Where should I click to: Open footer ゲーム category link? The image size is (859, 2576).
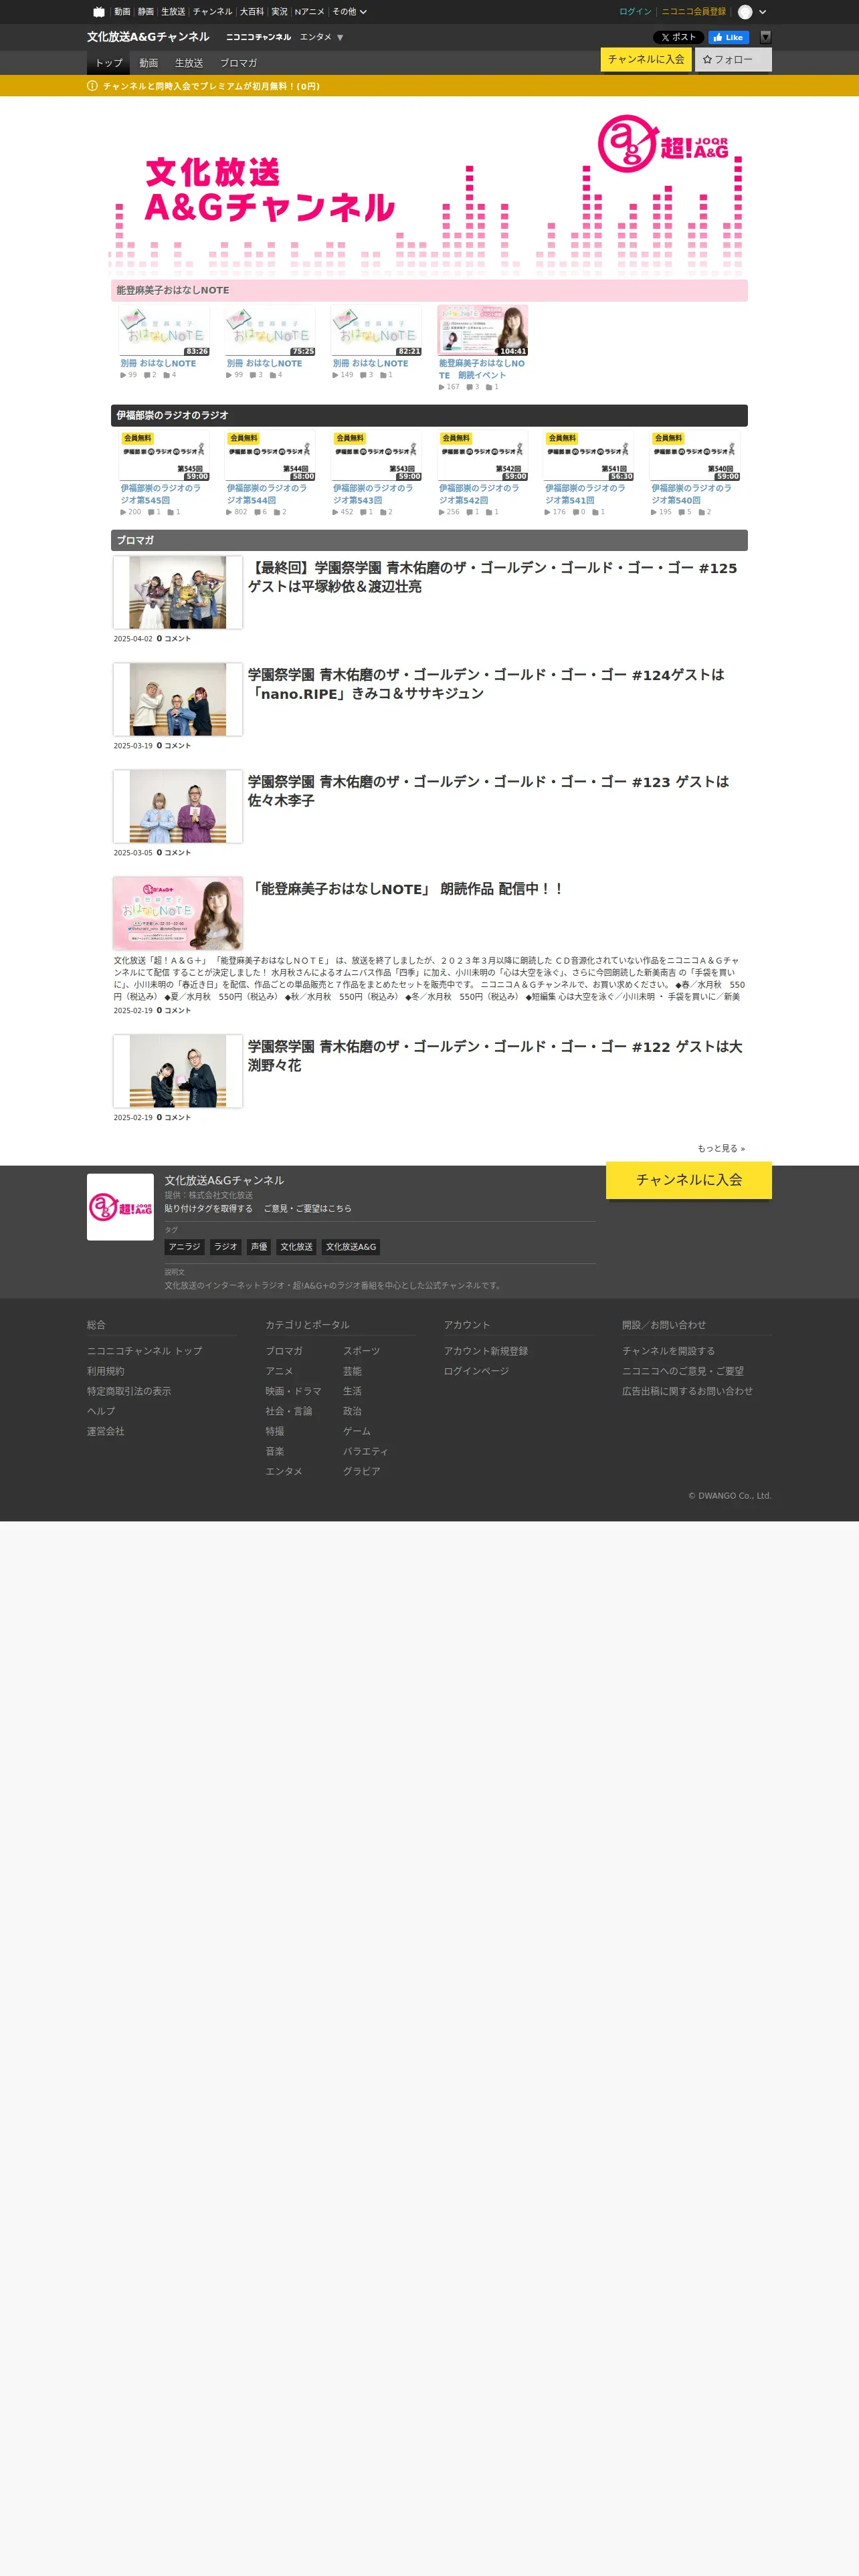[x=357, y=1431]
